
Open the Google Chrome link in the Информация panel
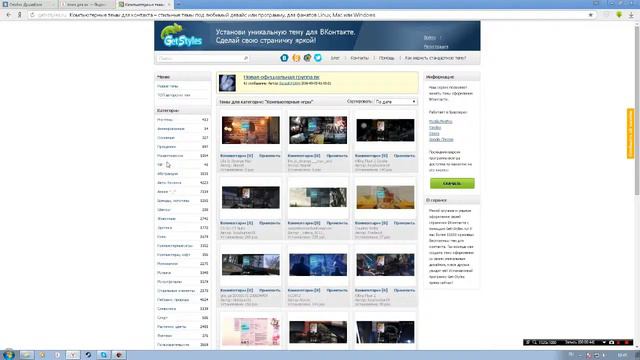tap(441, 140)
